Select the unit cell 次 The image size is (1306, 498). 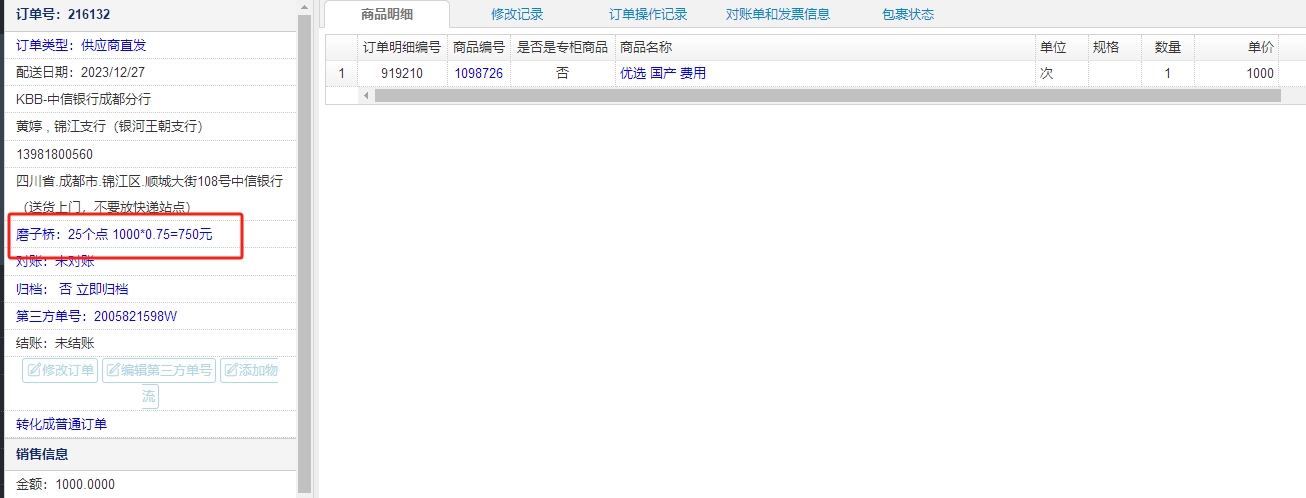[1062, 73]
